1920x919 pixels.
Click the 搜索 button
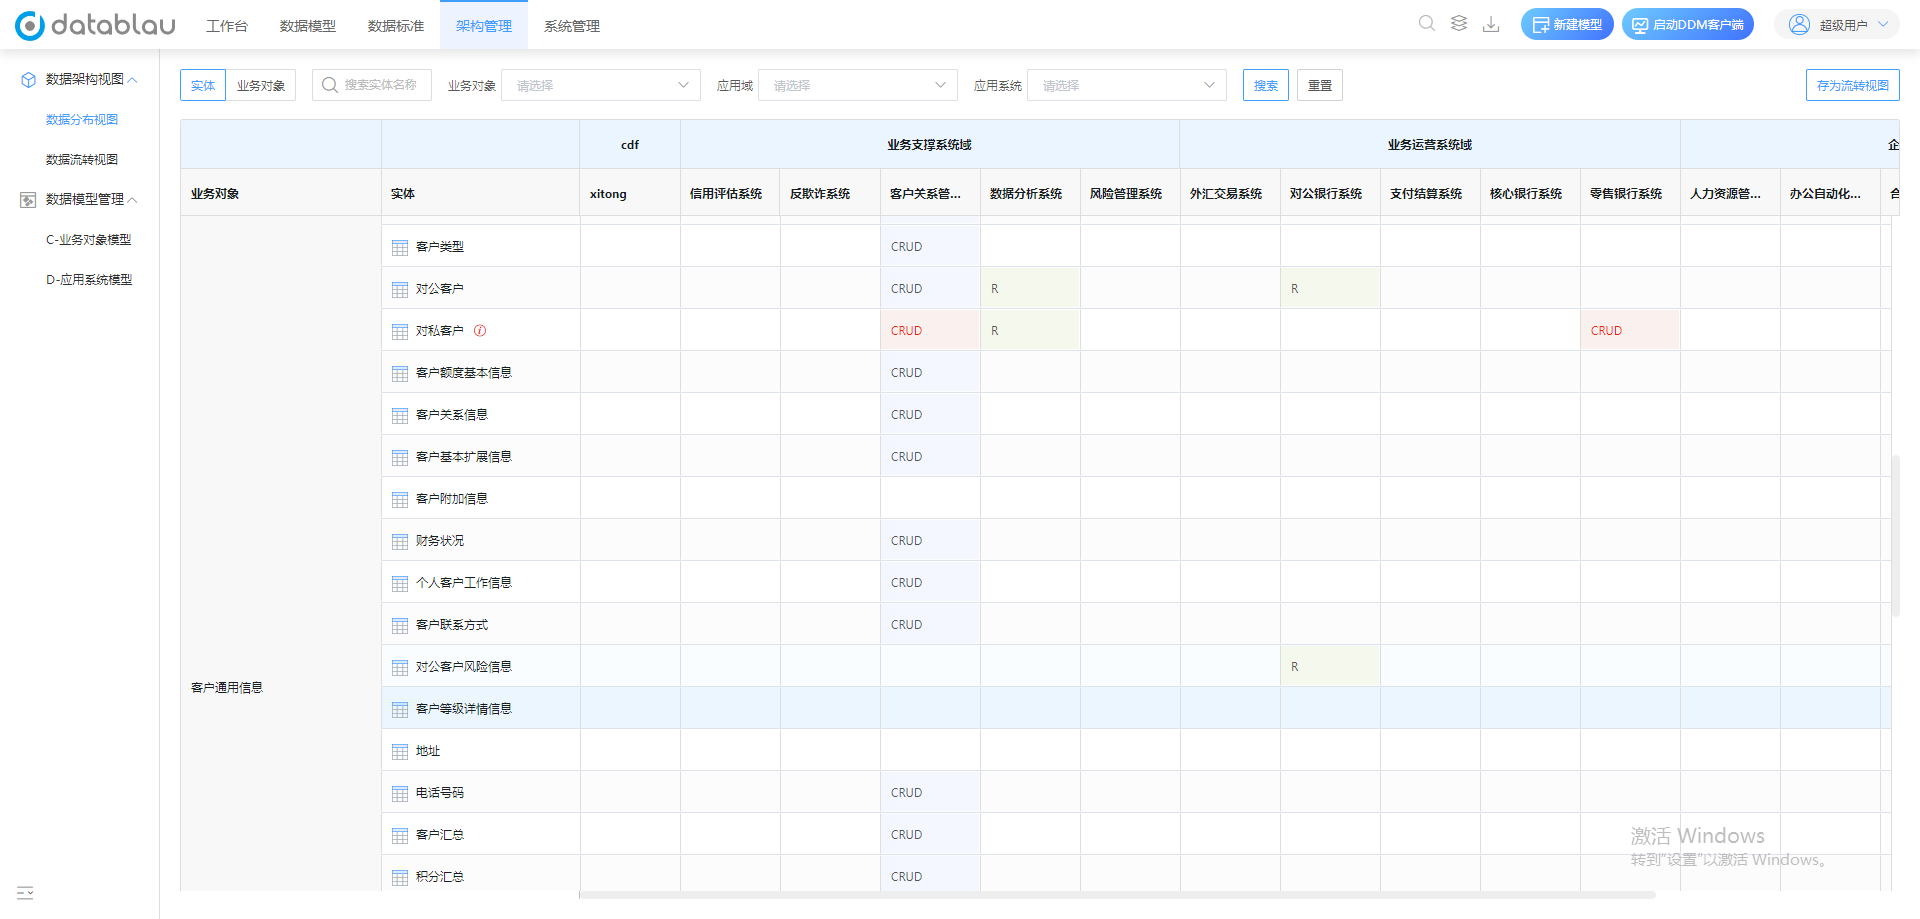[x=1266, y=85]
